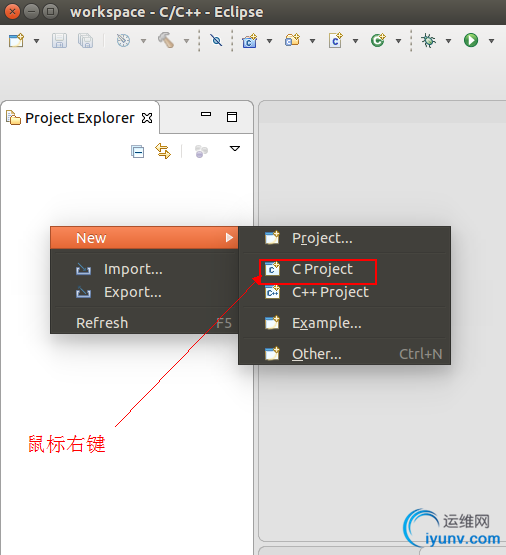This screenshot has width=506, height=555.
Task: Open the dropdown next to the Debug icon
Action: [448, 41]
